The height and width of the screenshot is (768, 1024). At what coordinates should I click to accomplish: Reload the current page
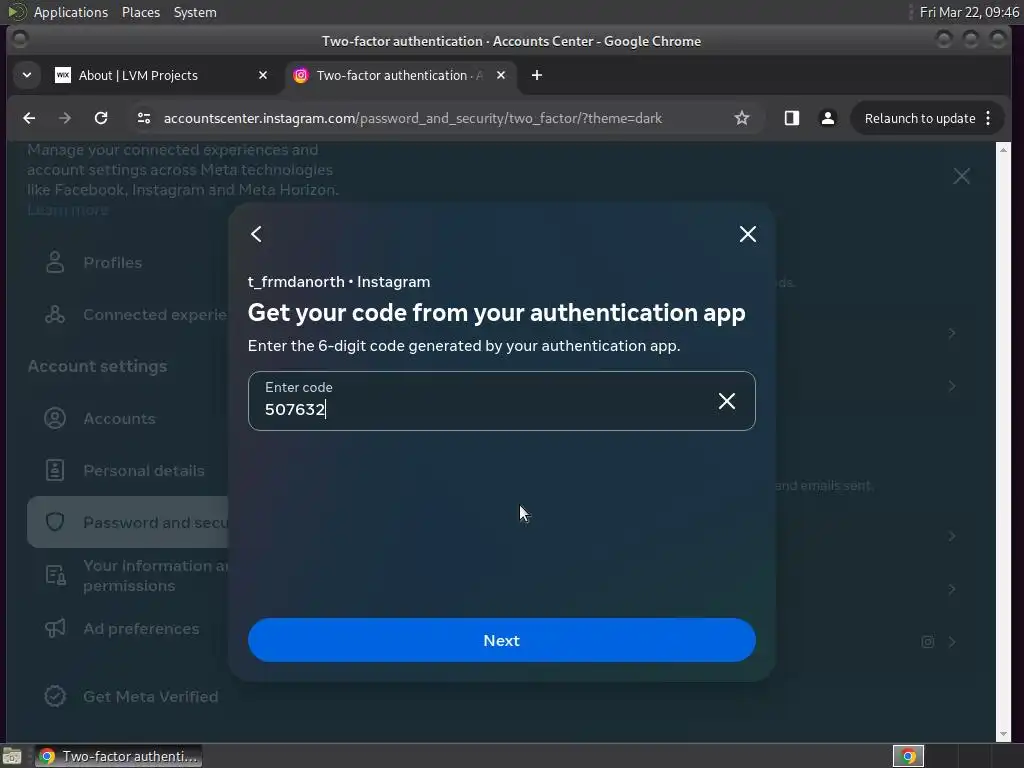101,118
